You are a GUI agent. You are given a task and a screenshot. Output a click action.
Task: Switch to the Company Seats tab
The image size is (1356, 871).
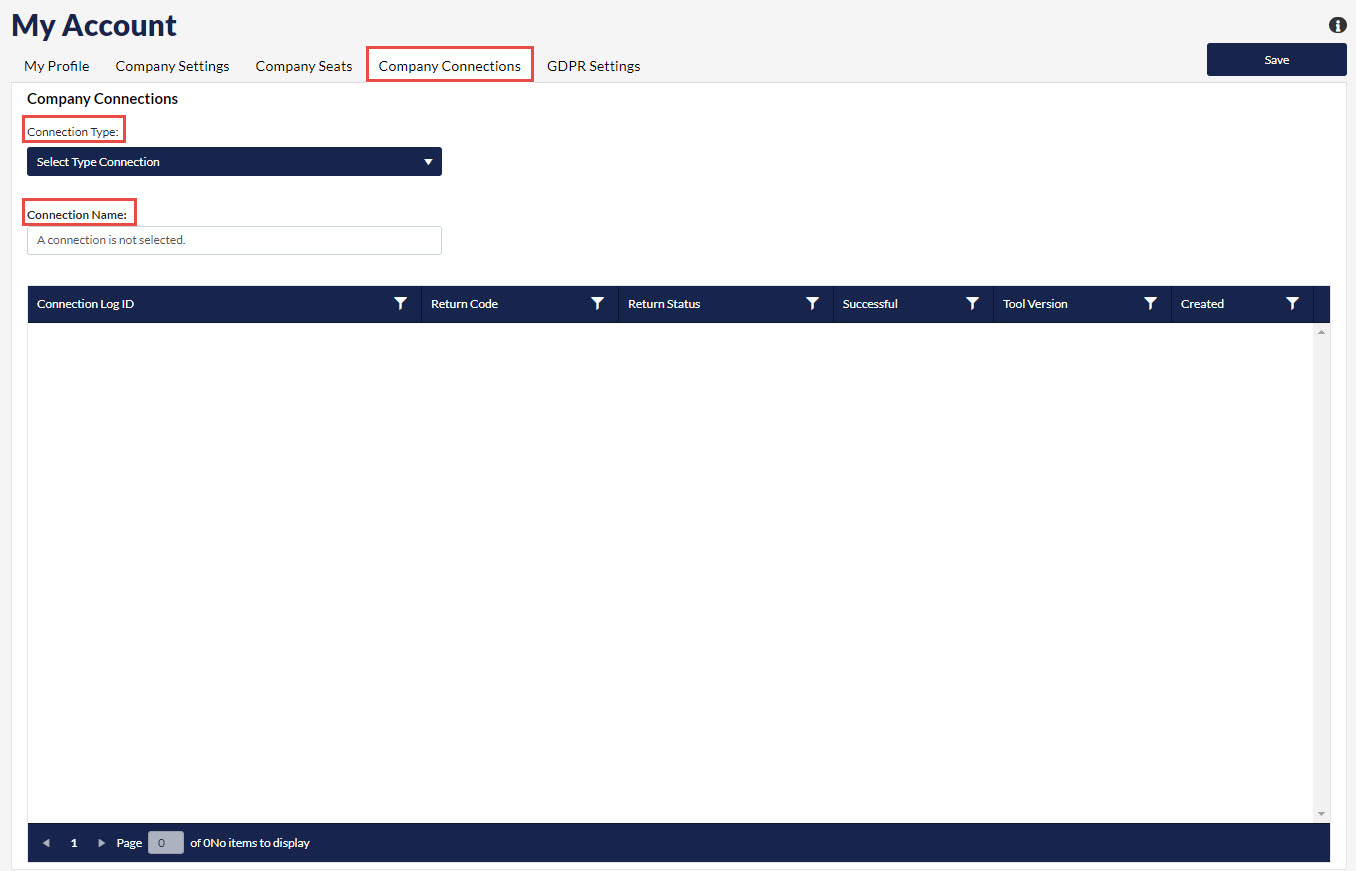click(304, 66)
